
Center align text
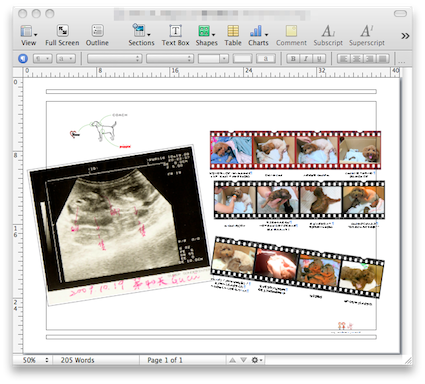click(357, 59)
